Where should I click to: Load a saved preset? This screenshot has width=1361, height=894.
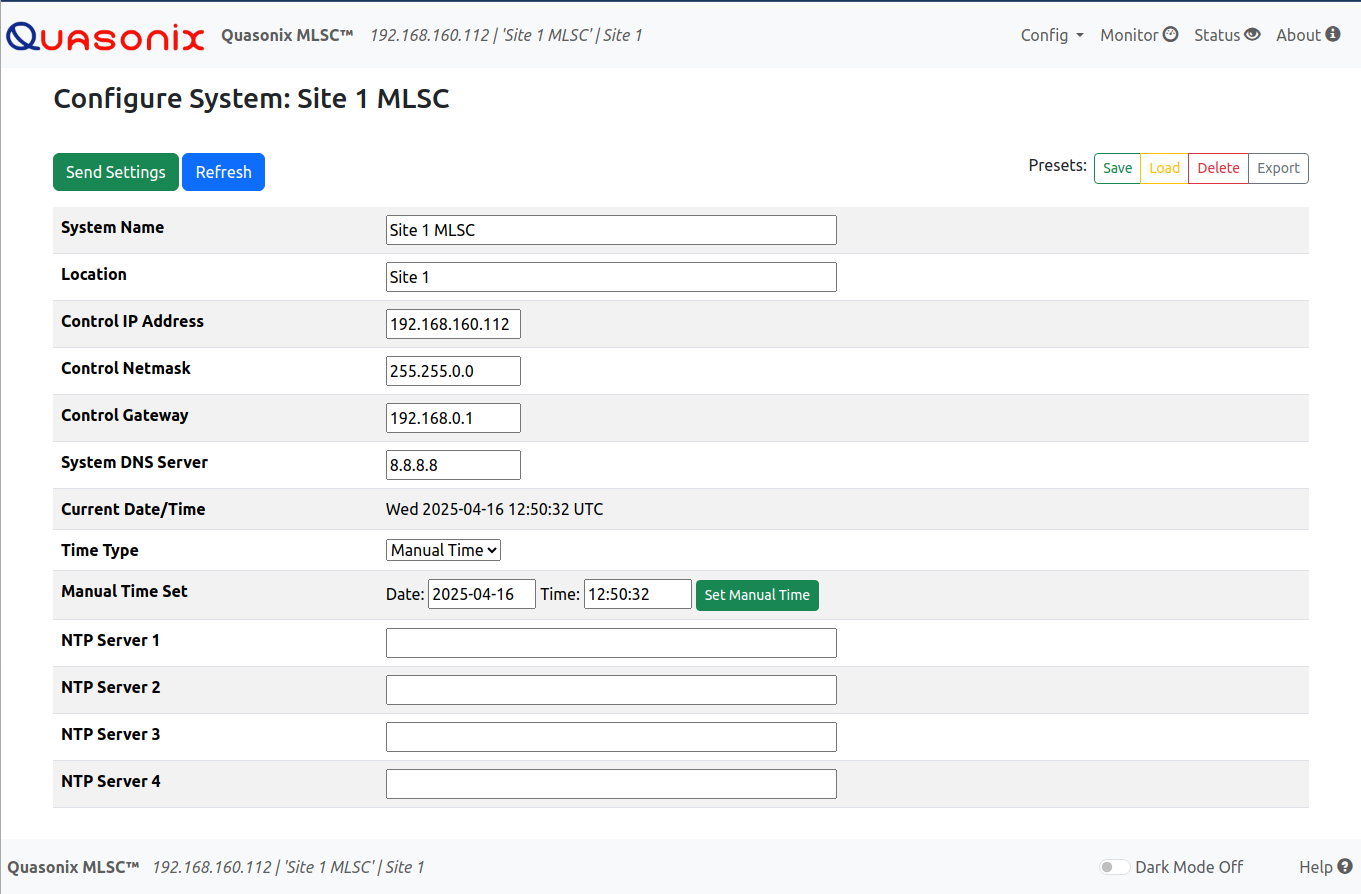[x=1164, y=168]
